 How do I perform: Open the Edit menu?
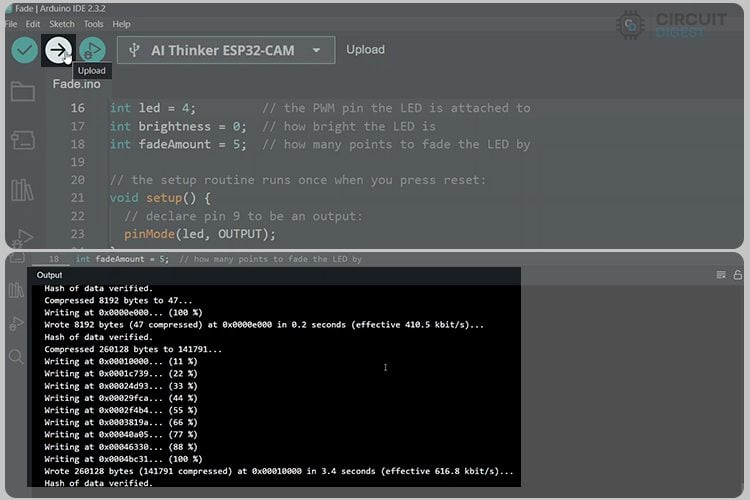(x=33, y=23)
